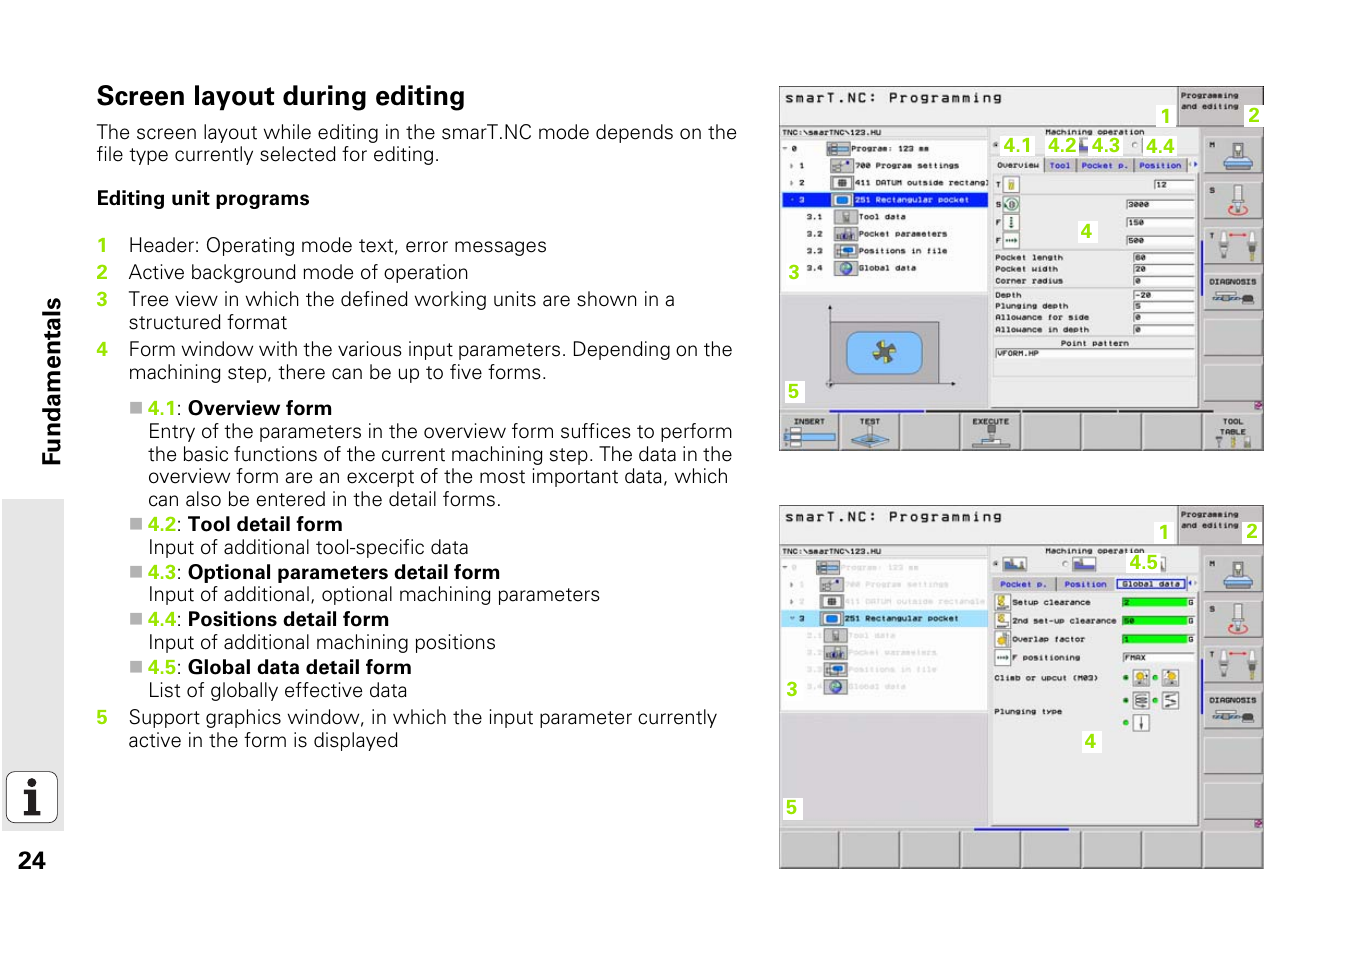
Task: Select first Machining operation radio in lower screen
Action: pos(996,564)
